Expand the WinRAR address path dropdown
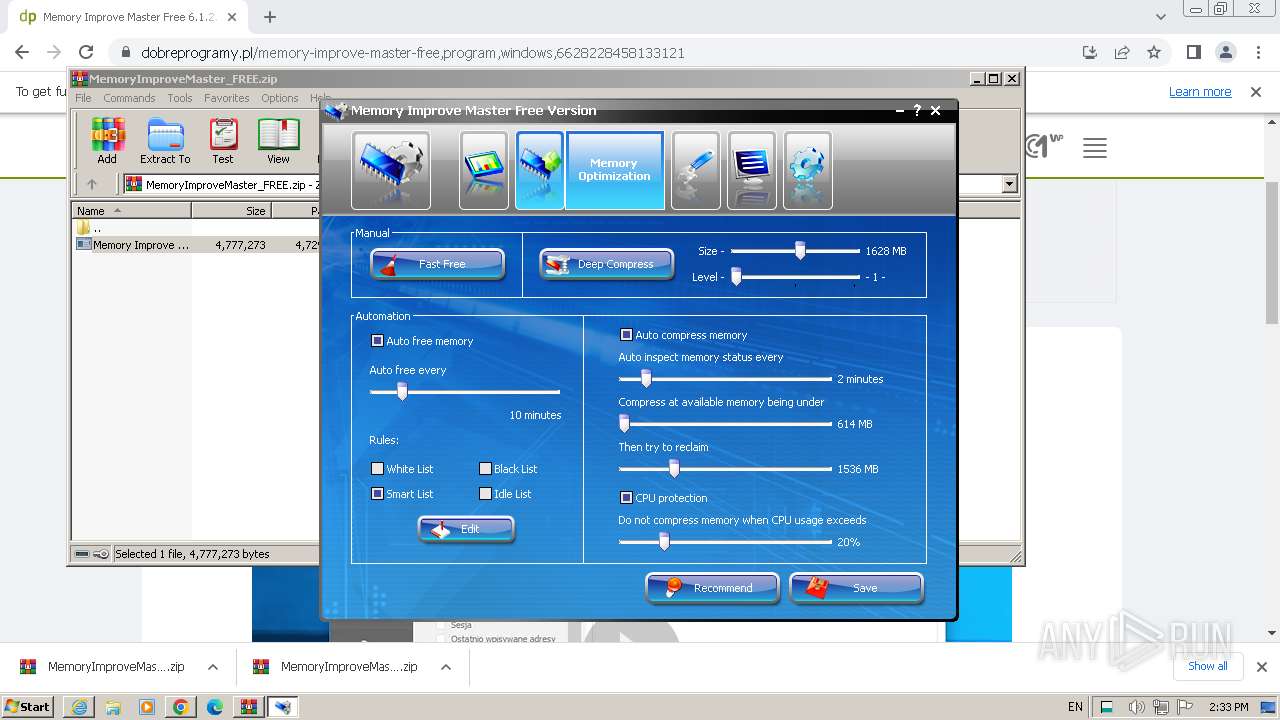This screenshot has width=1280, height=720. tap(1009, 184)
